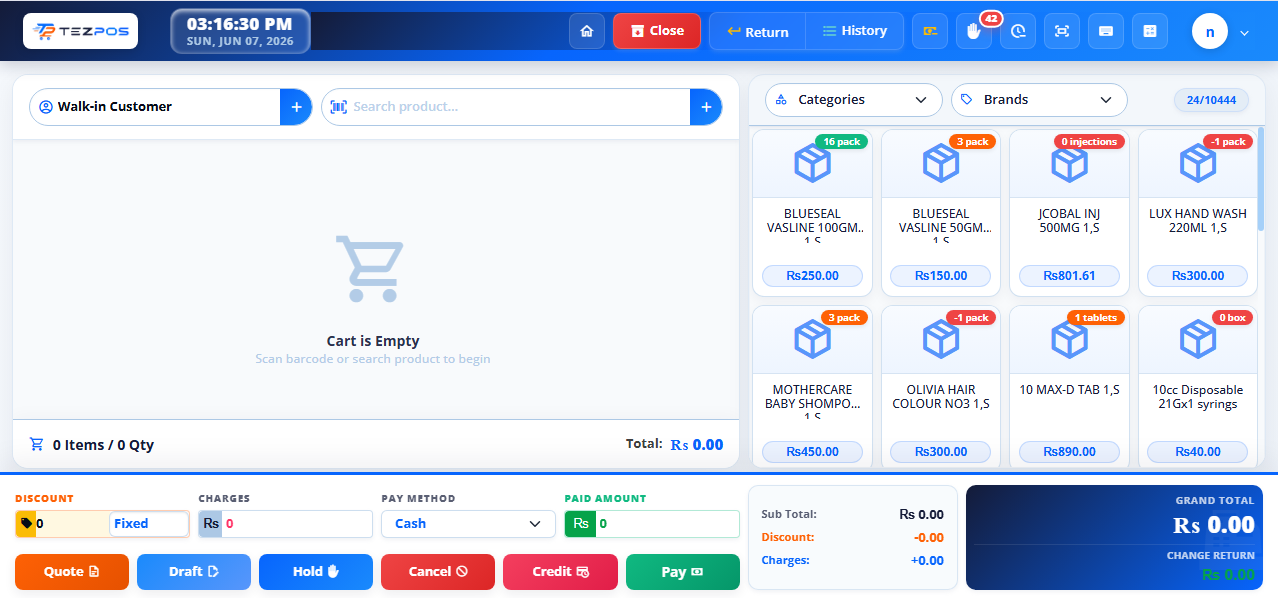1278x598 pixels.
Task: Click the Rs801.61 price tag
Action: click(x=1069, y=276)
